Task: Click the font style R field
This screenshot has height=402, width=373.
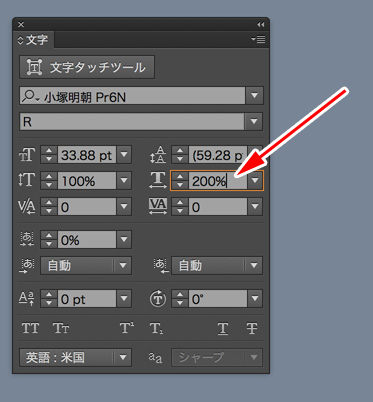Action: (132, 122)
